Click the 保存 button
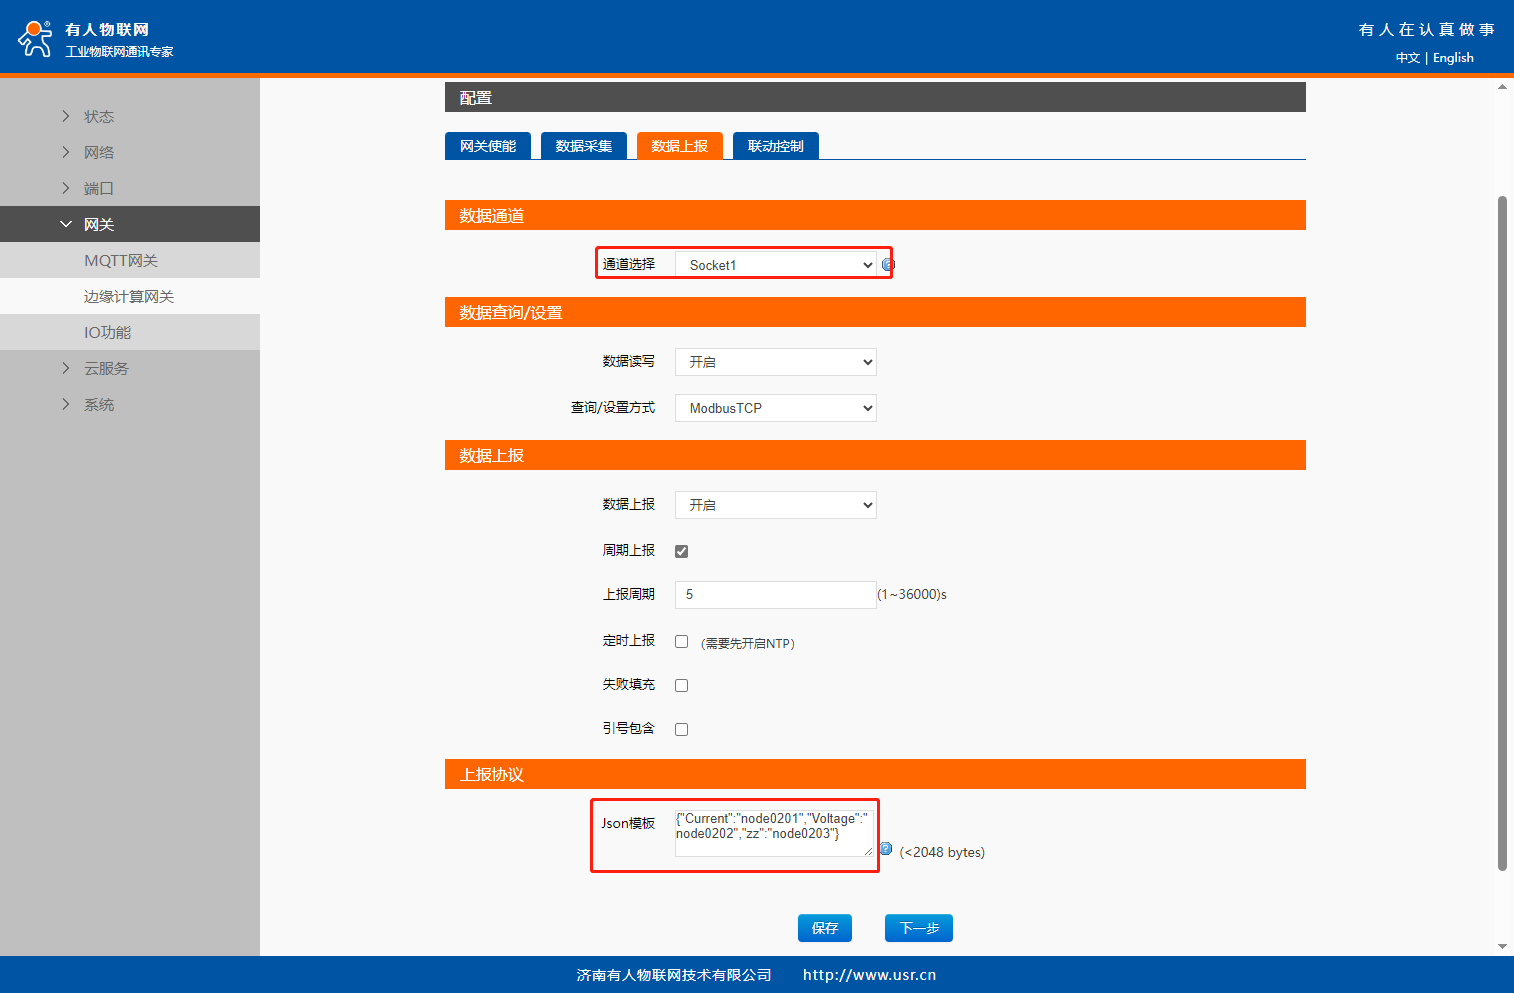This screenshot has height=993, width=1514. click(824, 928)
